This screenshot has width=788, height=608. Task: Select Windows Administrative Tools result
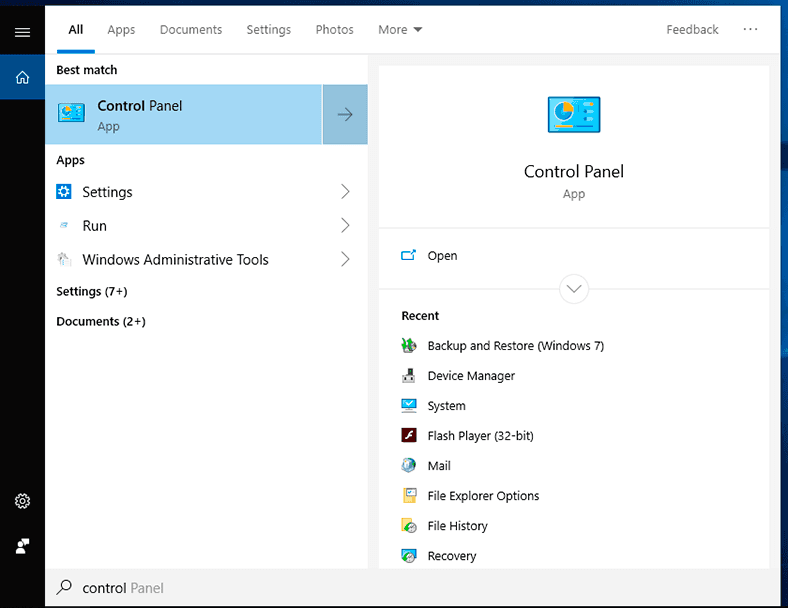pyautogui.click(x=206, y=259)
